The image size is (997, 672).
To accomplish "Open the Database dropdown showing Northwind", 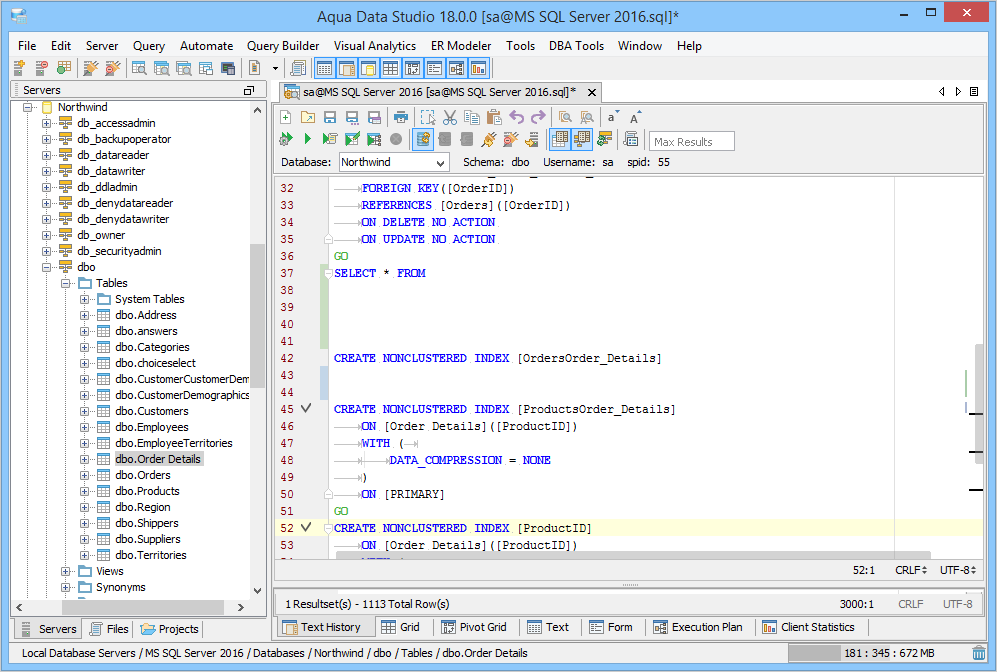I will 394,162.
